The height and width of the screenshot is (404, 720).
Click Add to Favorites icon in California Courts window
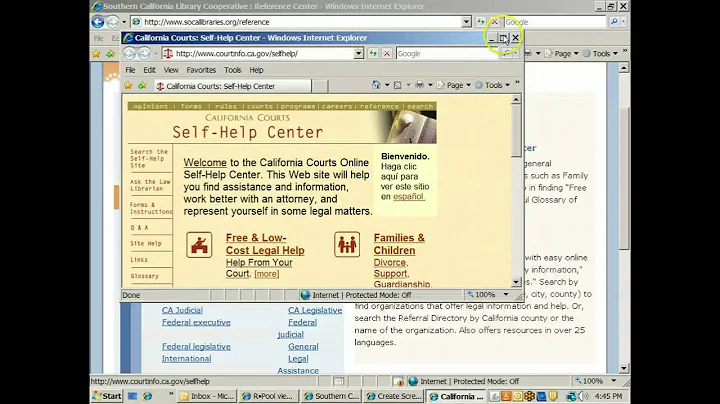point(142,86)
